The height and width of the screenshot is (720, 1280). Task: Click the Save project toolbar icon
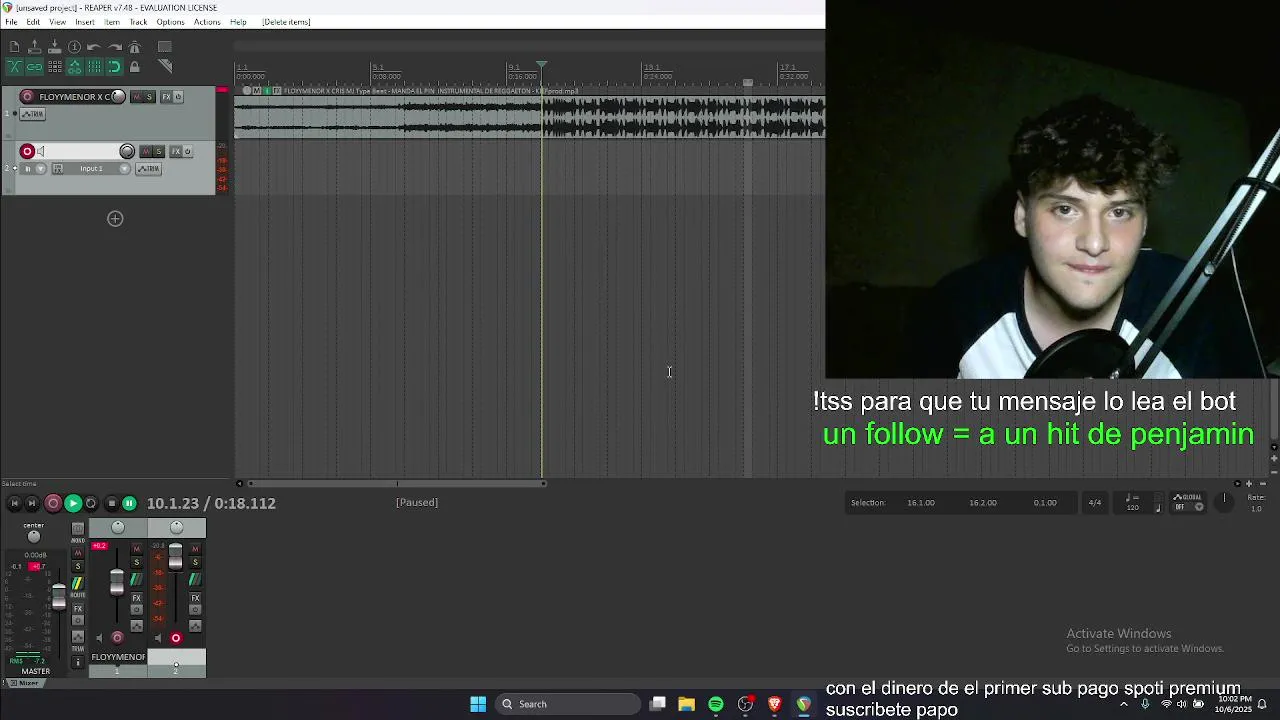coord(54,47)
